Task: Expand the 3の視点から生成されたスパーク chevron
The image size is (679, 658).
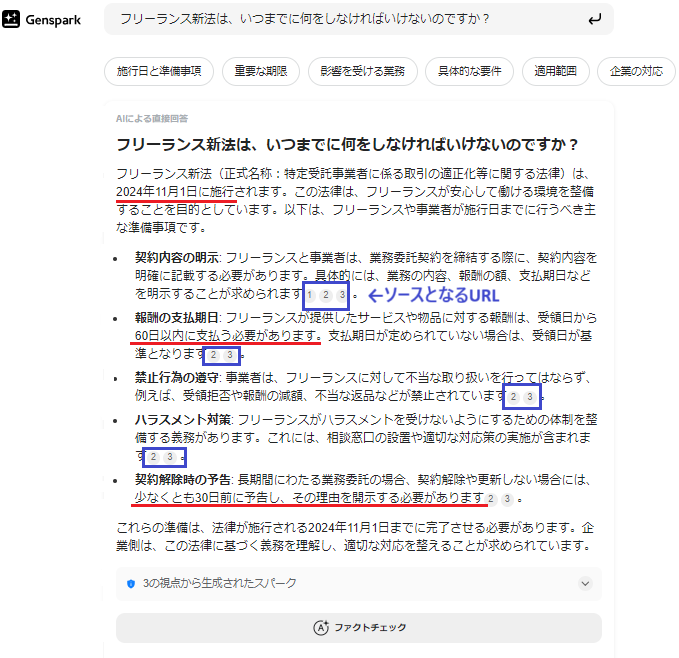Action: pyautogui.click(x=584, y=582)
